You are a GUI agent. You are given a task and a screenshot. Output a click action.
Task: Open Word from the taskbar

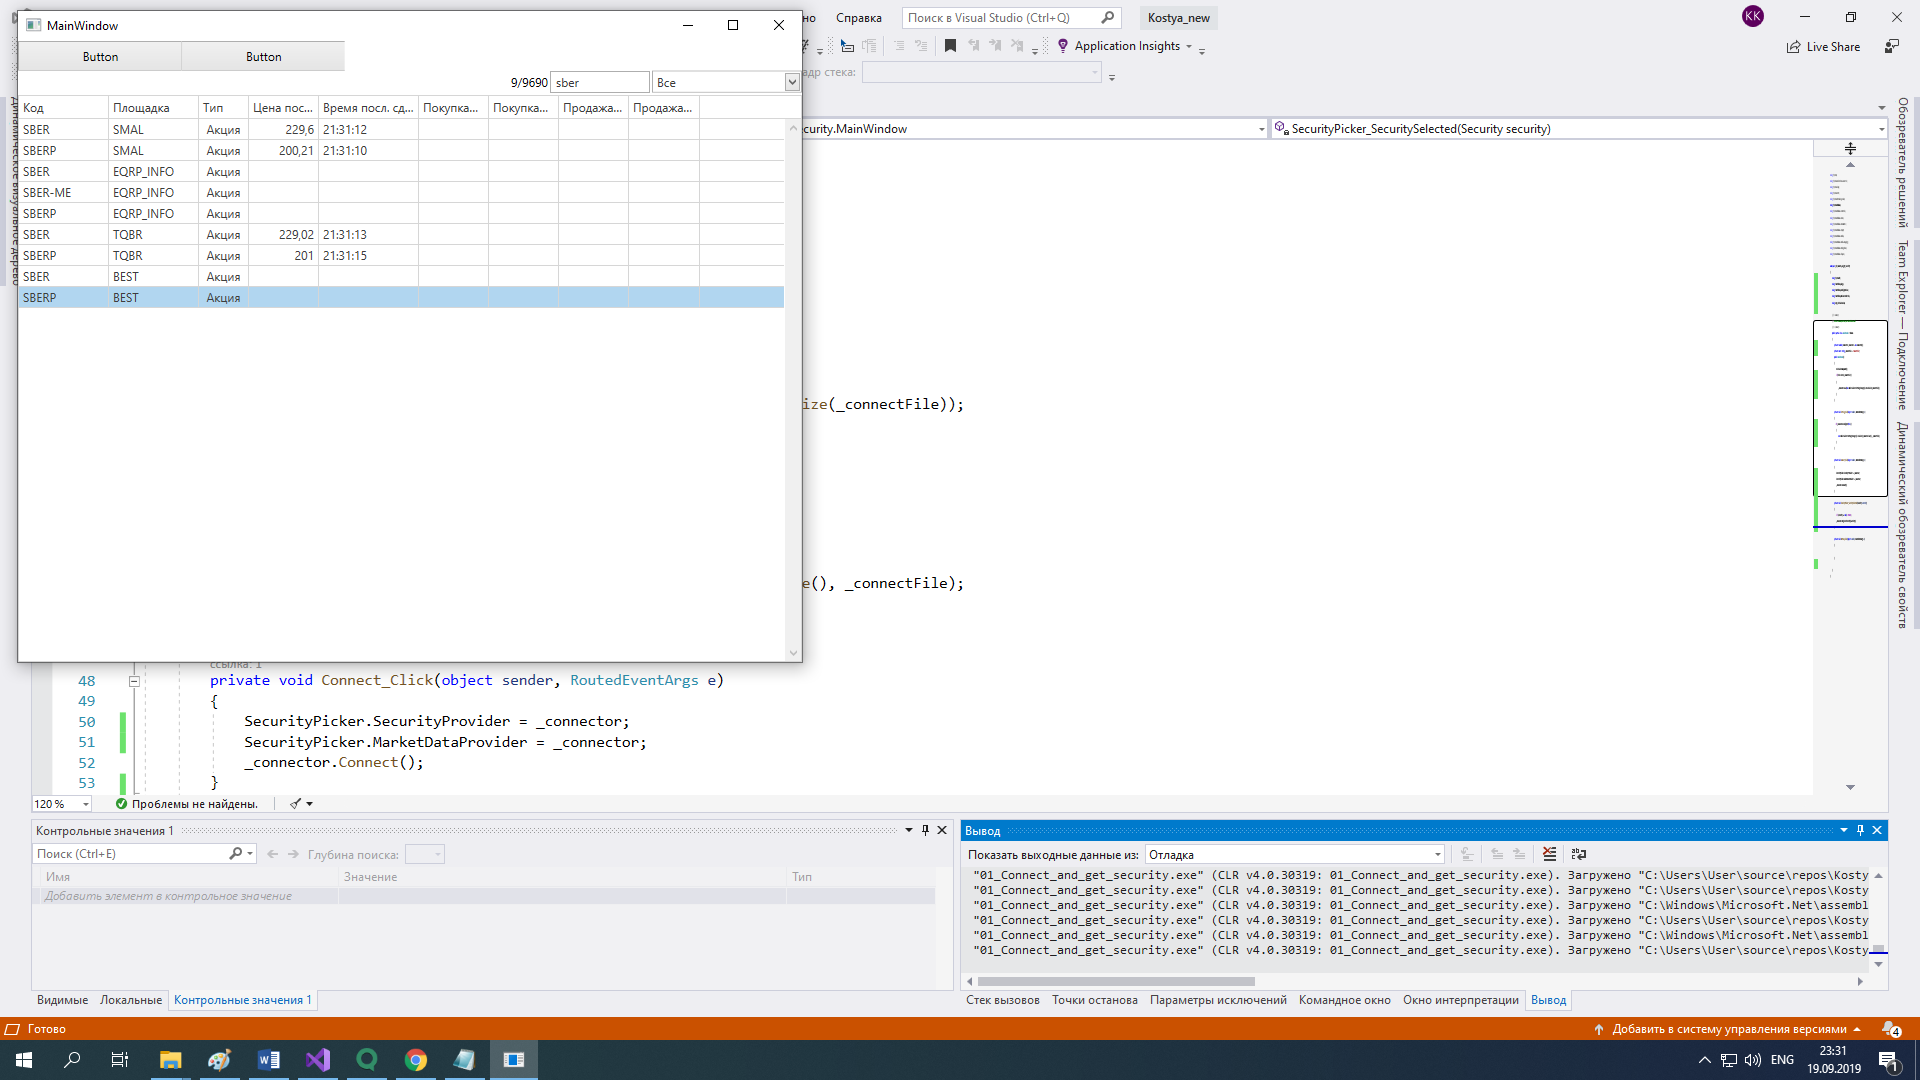click(x=268, y=1060)
